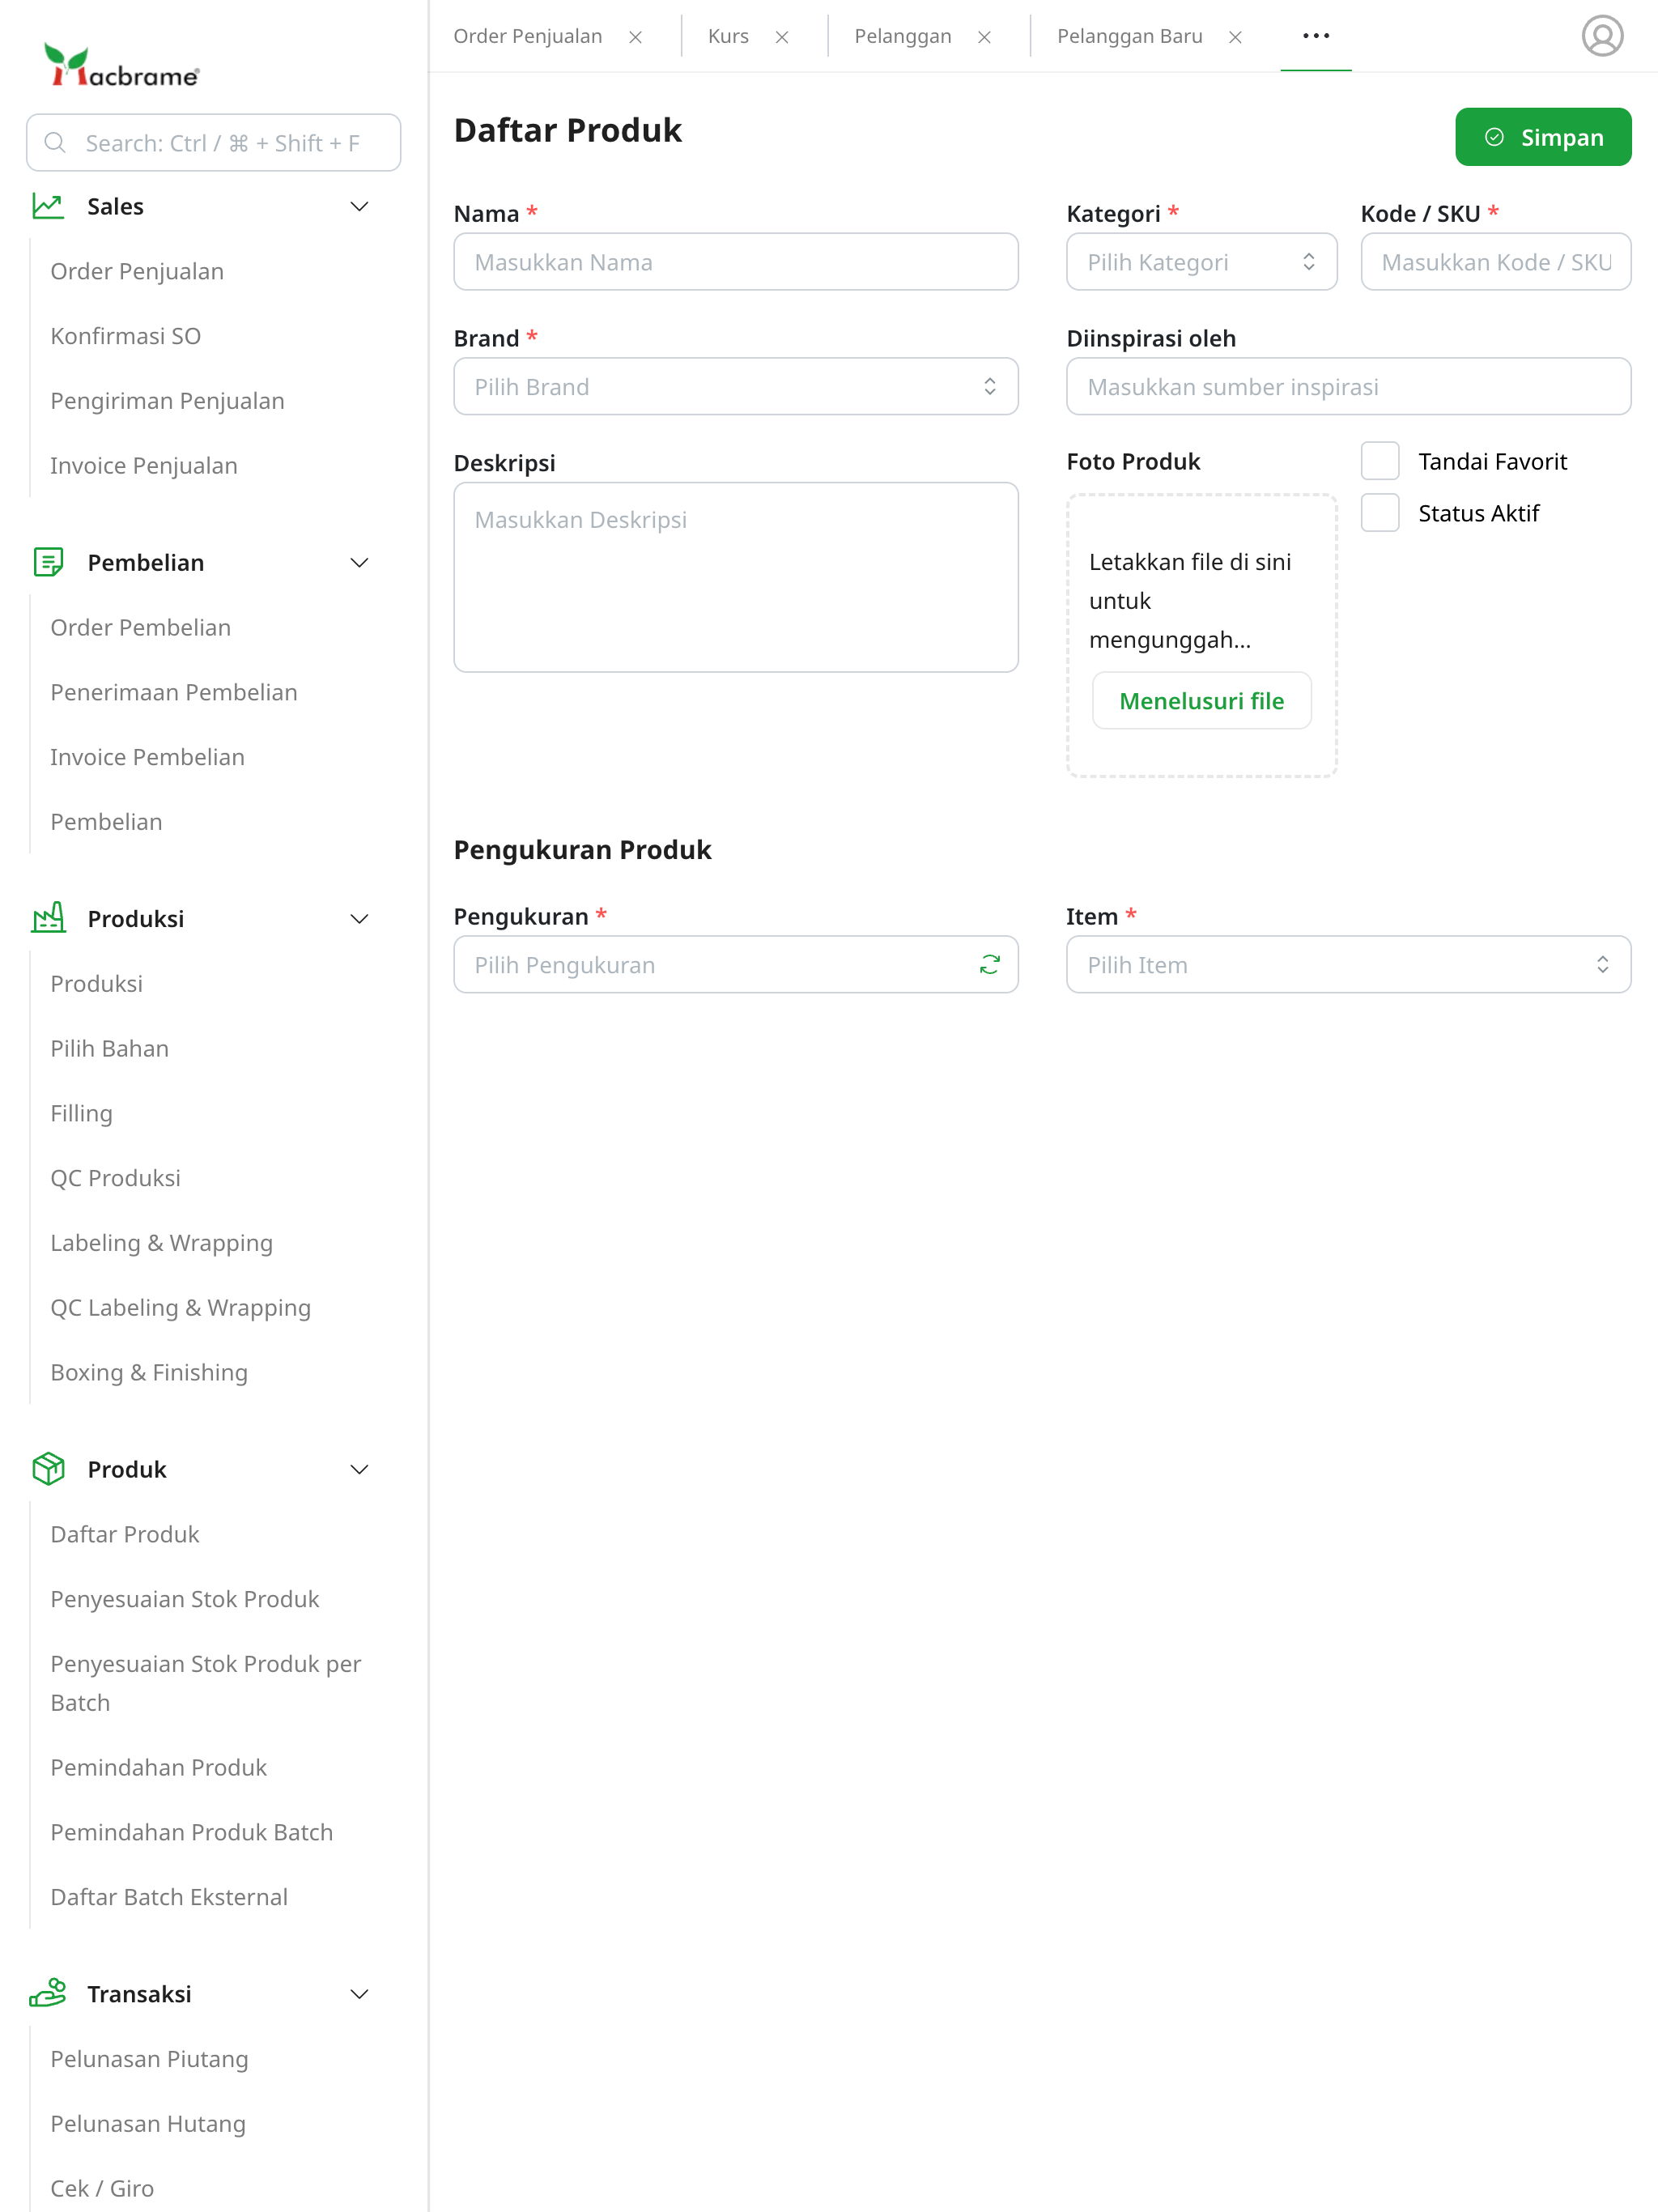Close the Kurs tab
This screenshot has height=2212, width=1658.
[x=782, y=37]
